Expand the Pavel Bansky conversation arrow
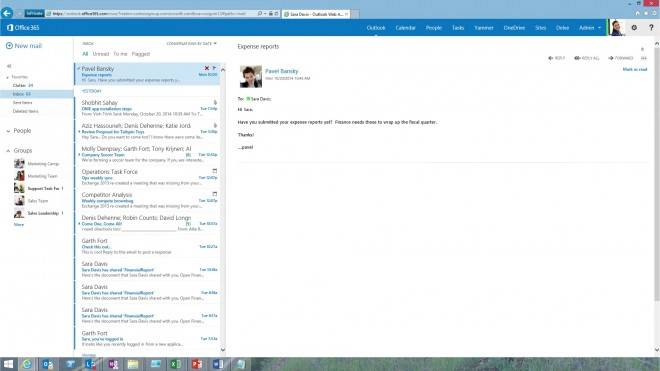This screenshot has height=371, width=660. click(79, 68)
